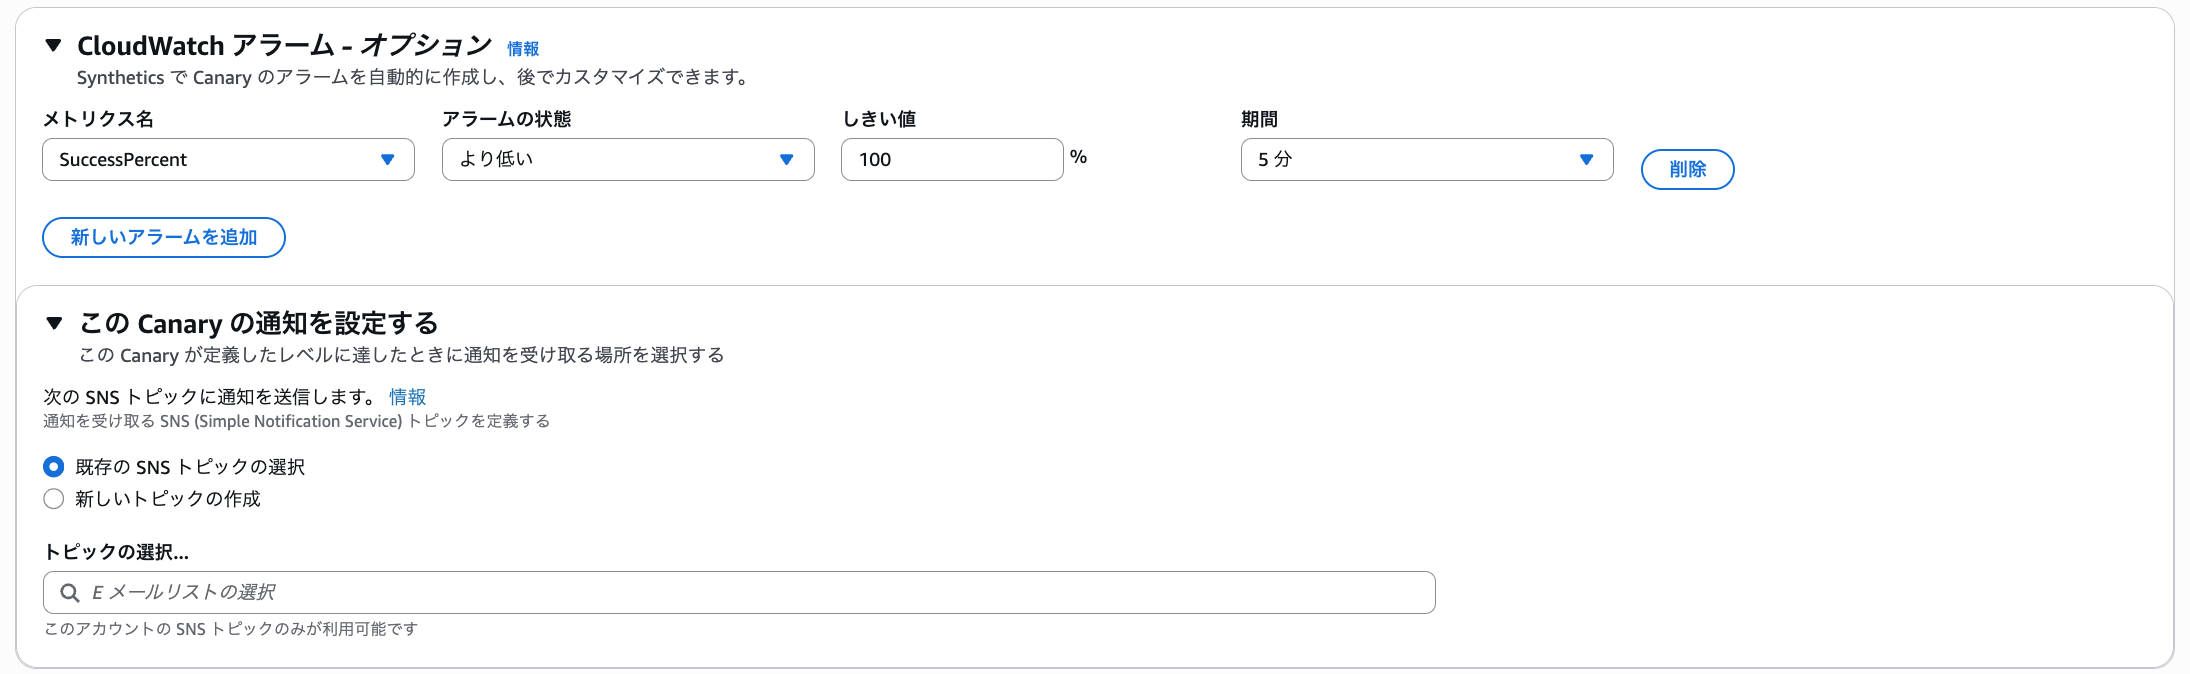The image size is (2190, 674).
Task: Collapse the Canary の通知を設定する section triangle
Action: [x=55, y=323]
